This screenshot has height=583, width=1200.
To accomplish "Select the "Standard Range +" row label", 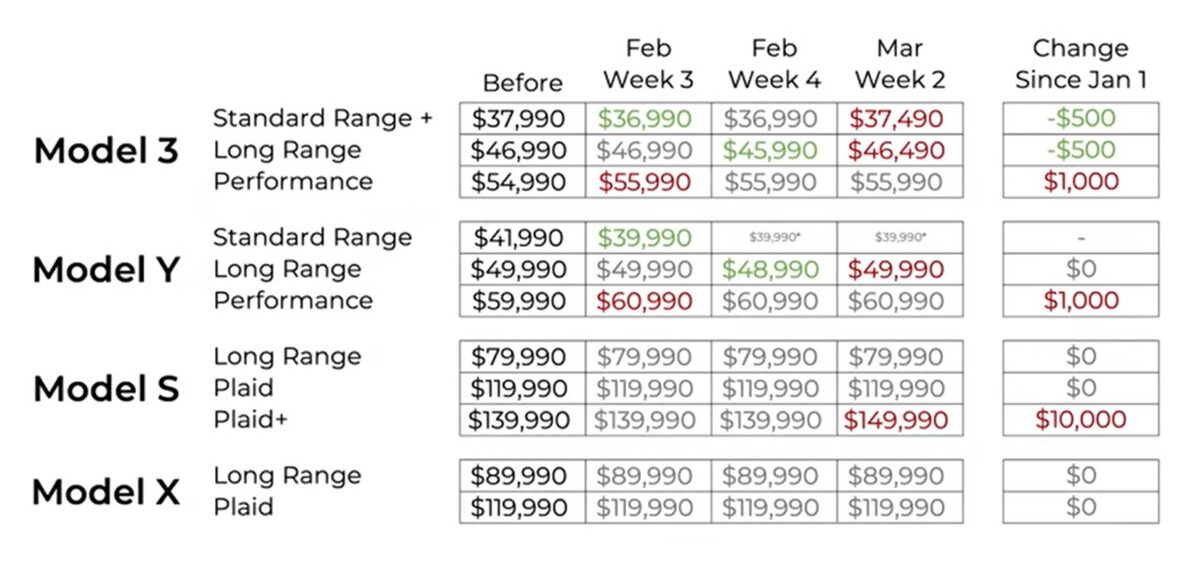I will (322, 118).
